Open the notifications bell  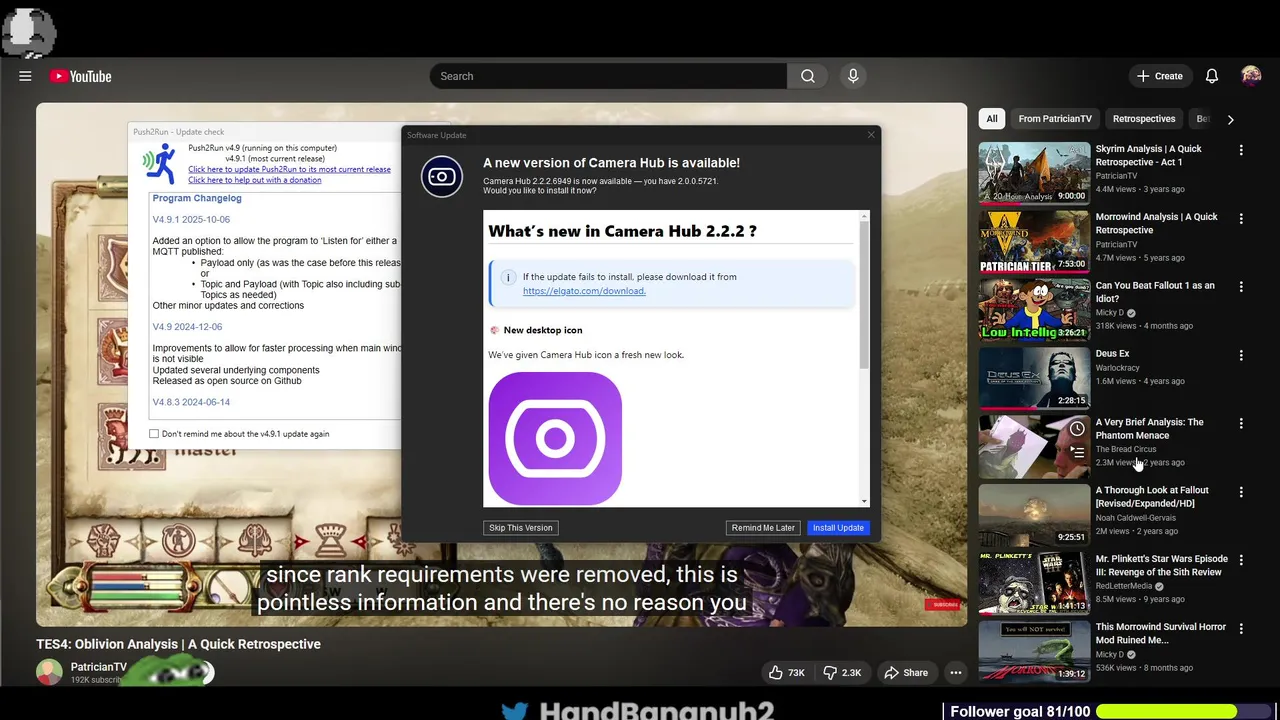pyautogui.click(x=1212, y=76)
